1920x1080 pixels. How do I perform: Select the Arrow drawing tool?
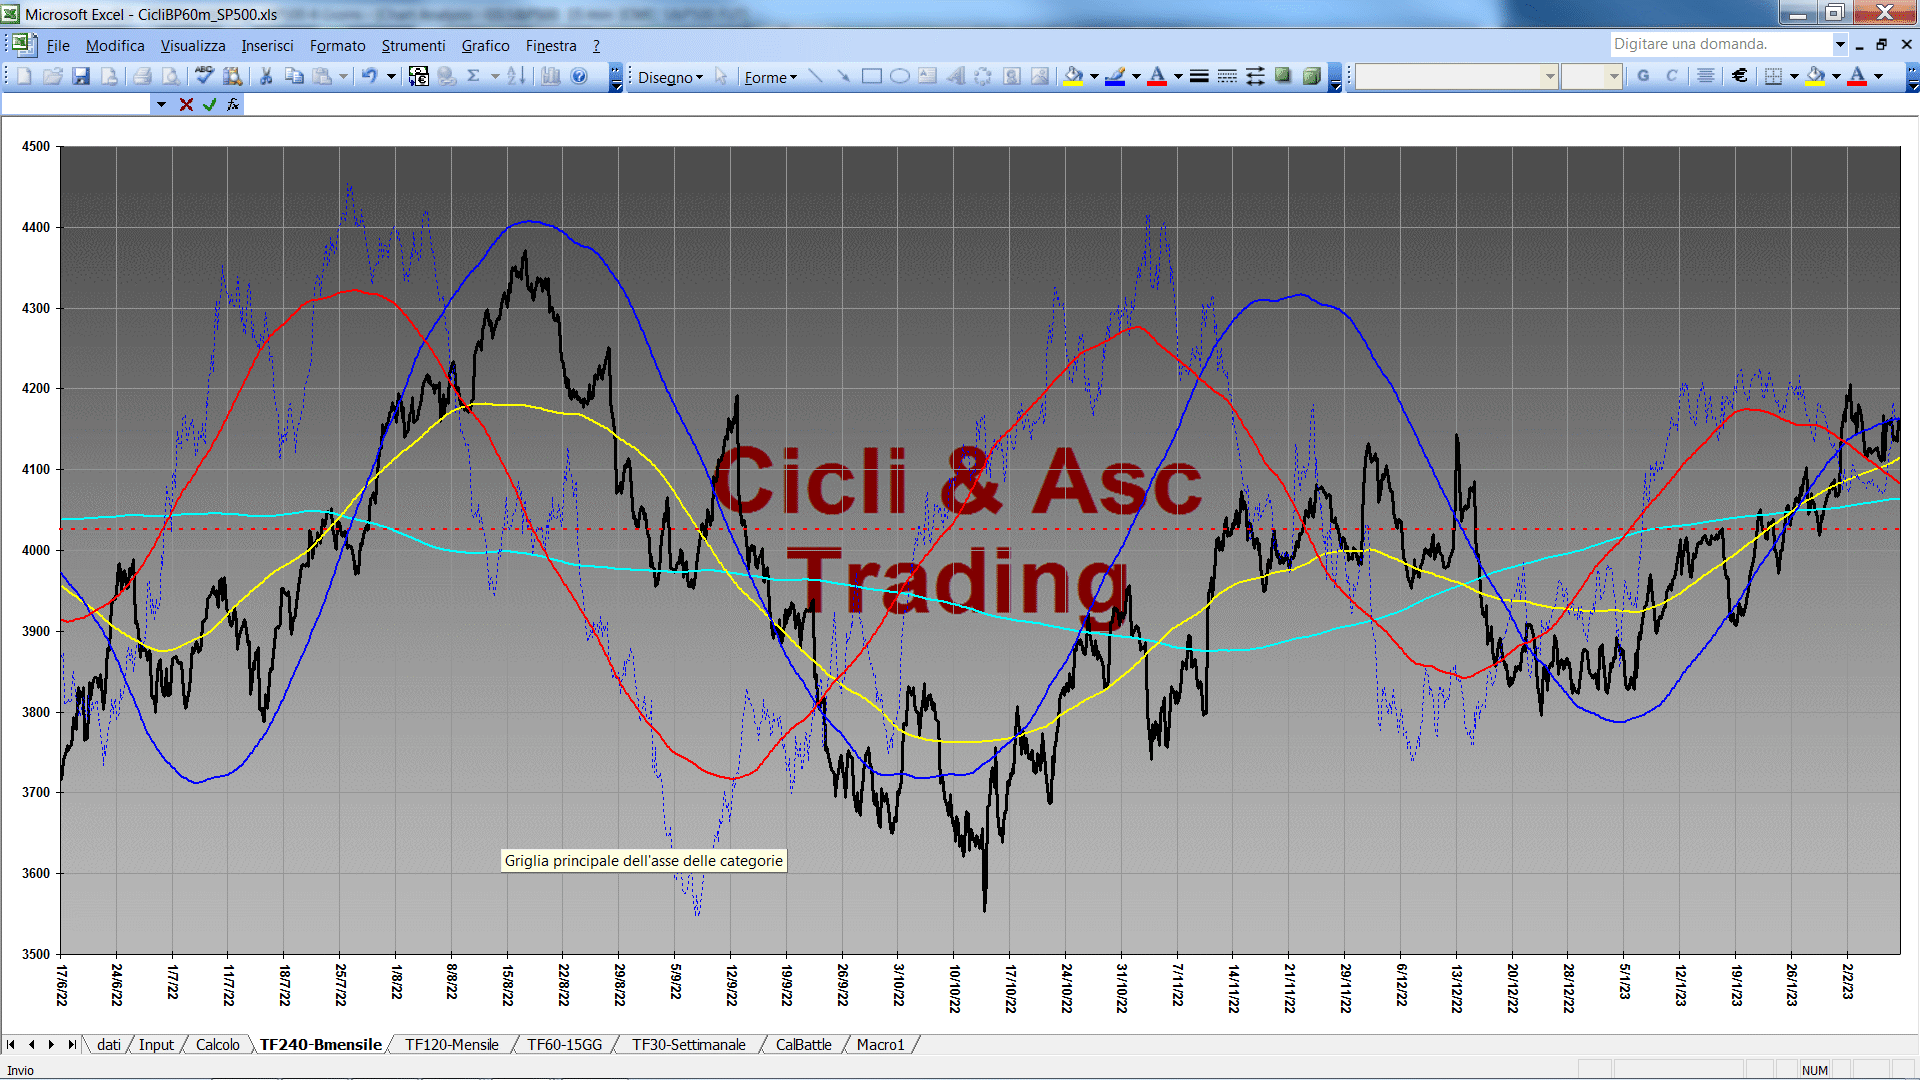click(843, 76)
